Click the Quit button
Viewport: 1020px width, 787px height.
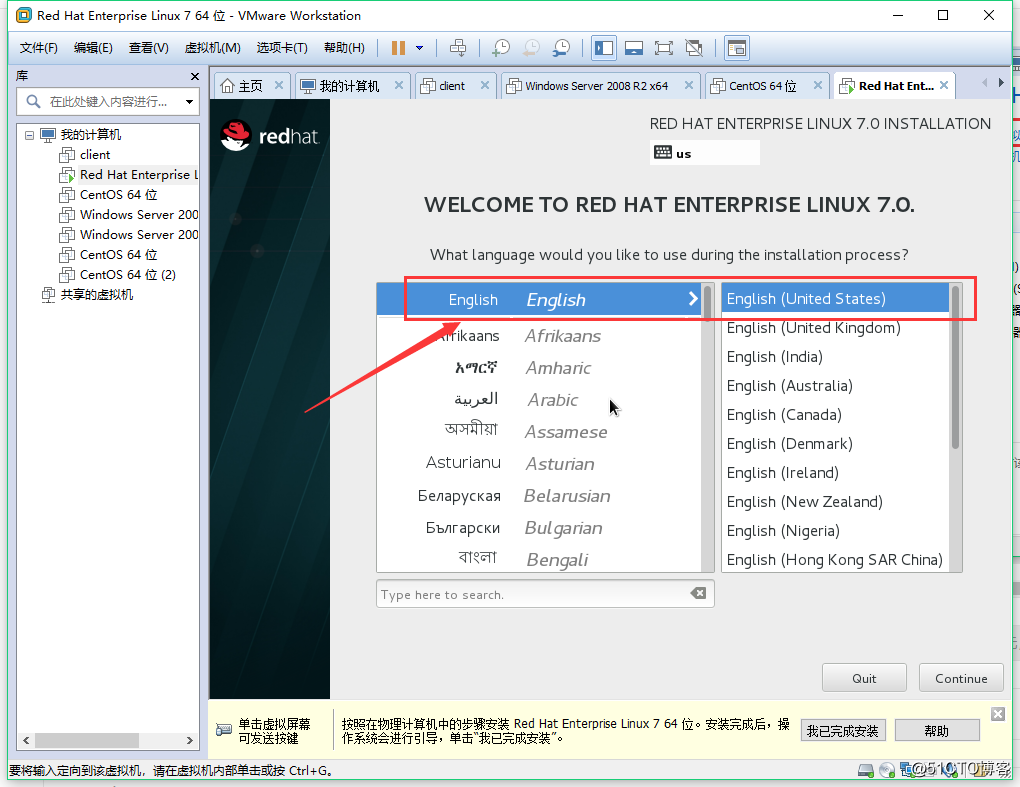click(x=864, y=678)
